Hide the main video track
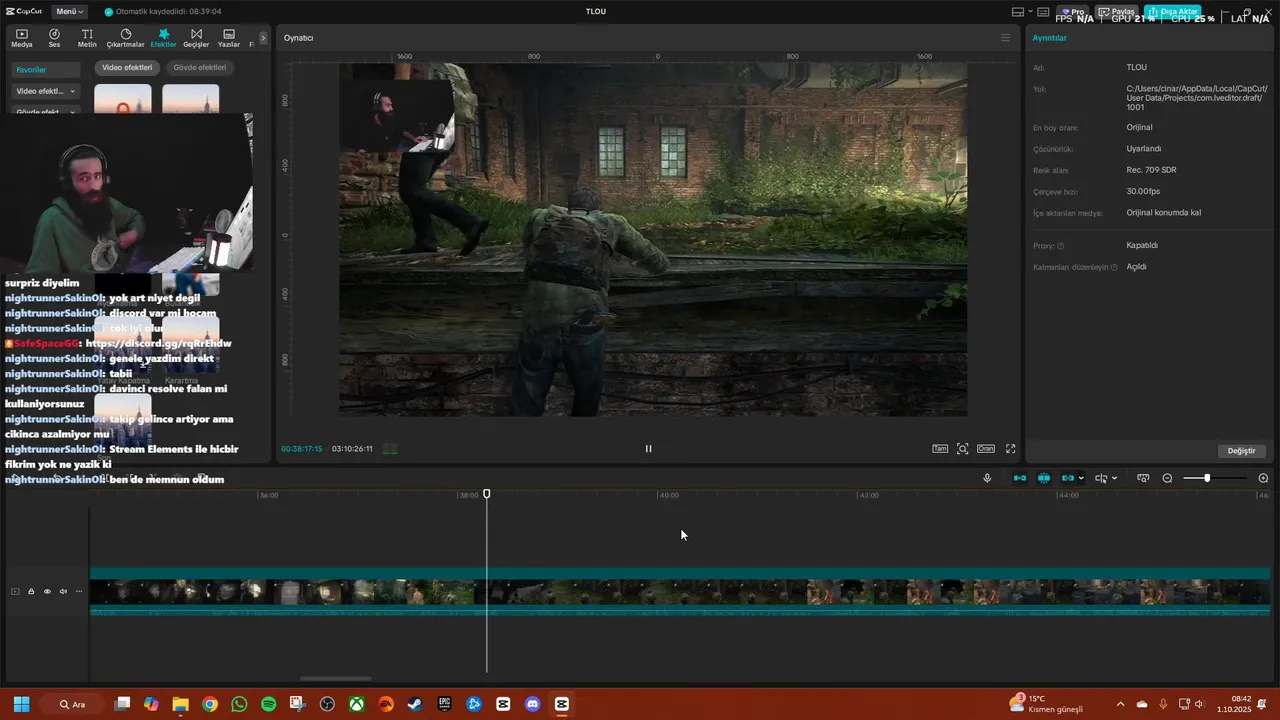 (x=47, y=591)
